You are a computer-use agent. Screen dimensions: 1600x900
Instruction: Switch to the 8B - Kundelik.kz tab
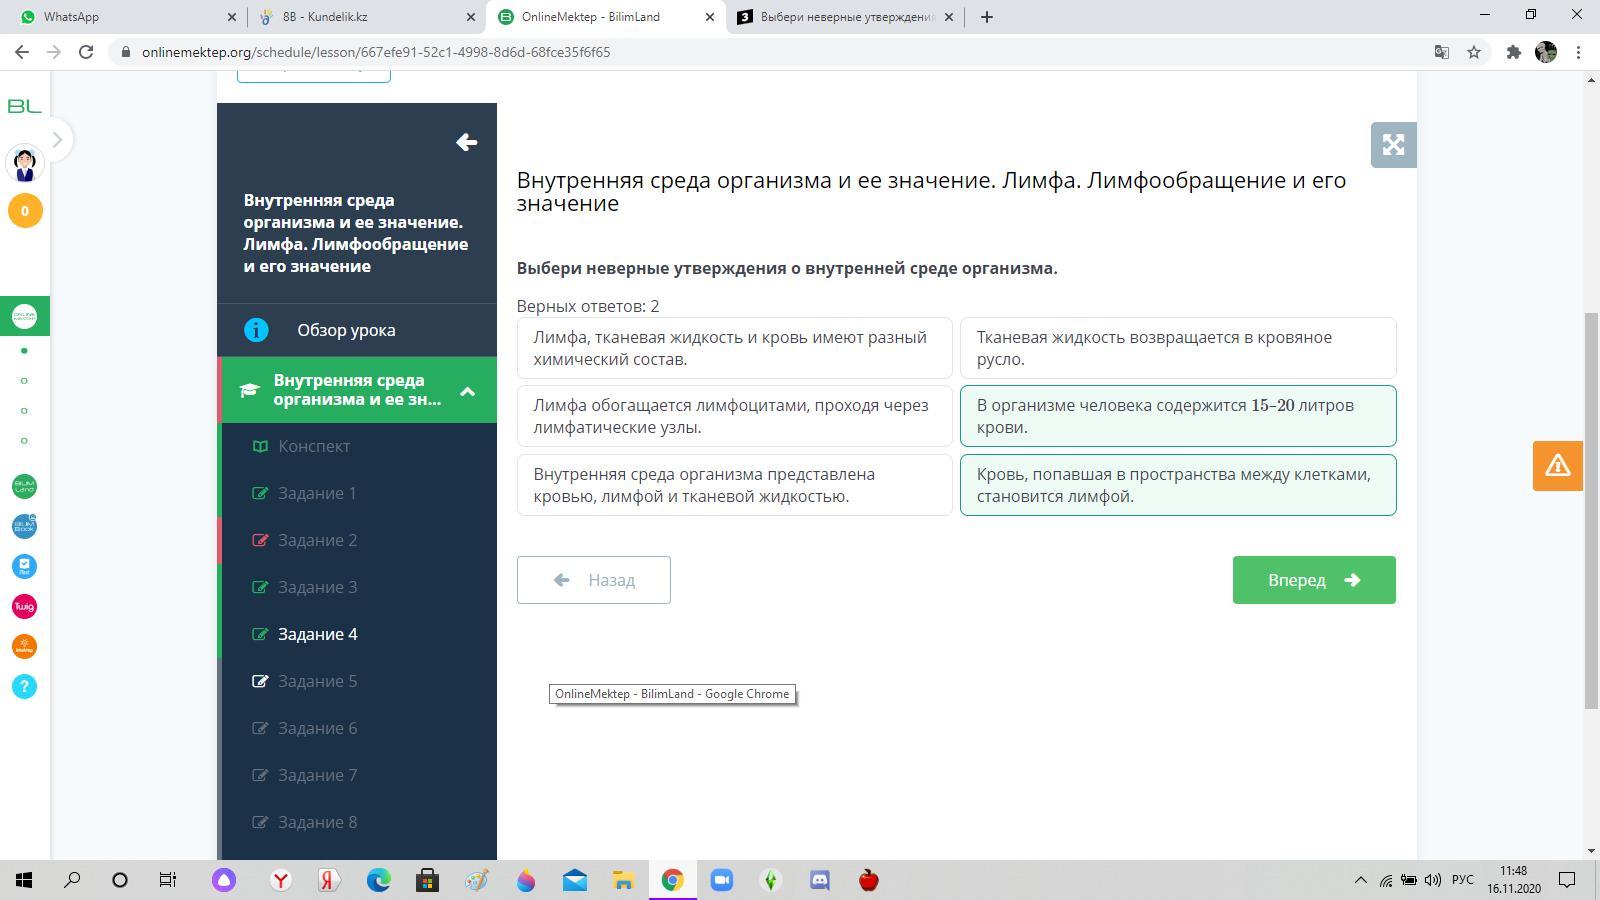(366, 17)
